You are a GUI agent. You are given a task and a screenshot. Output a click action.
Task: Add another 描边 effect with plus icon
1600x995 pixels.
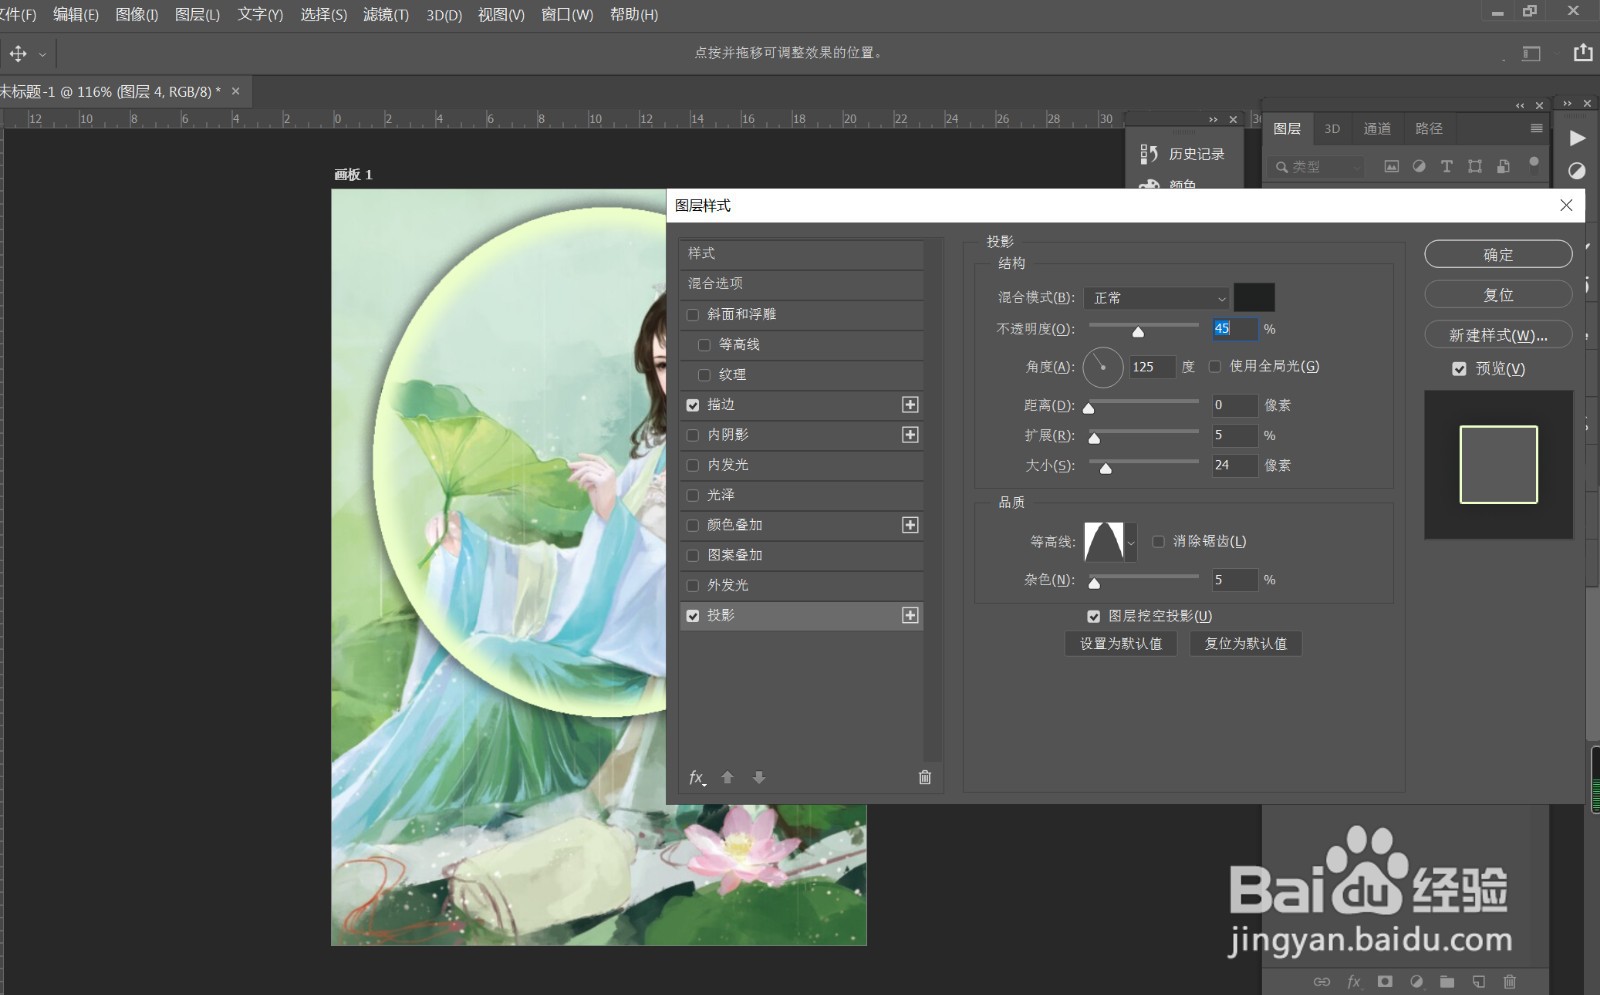910,404
